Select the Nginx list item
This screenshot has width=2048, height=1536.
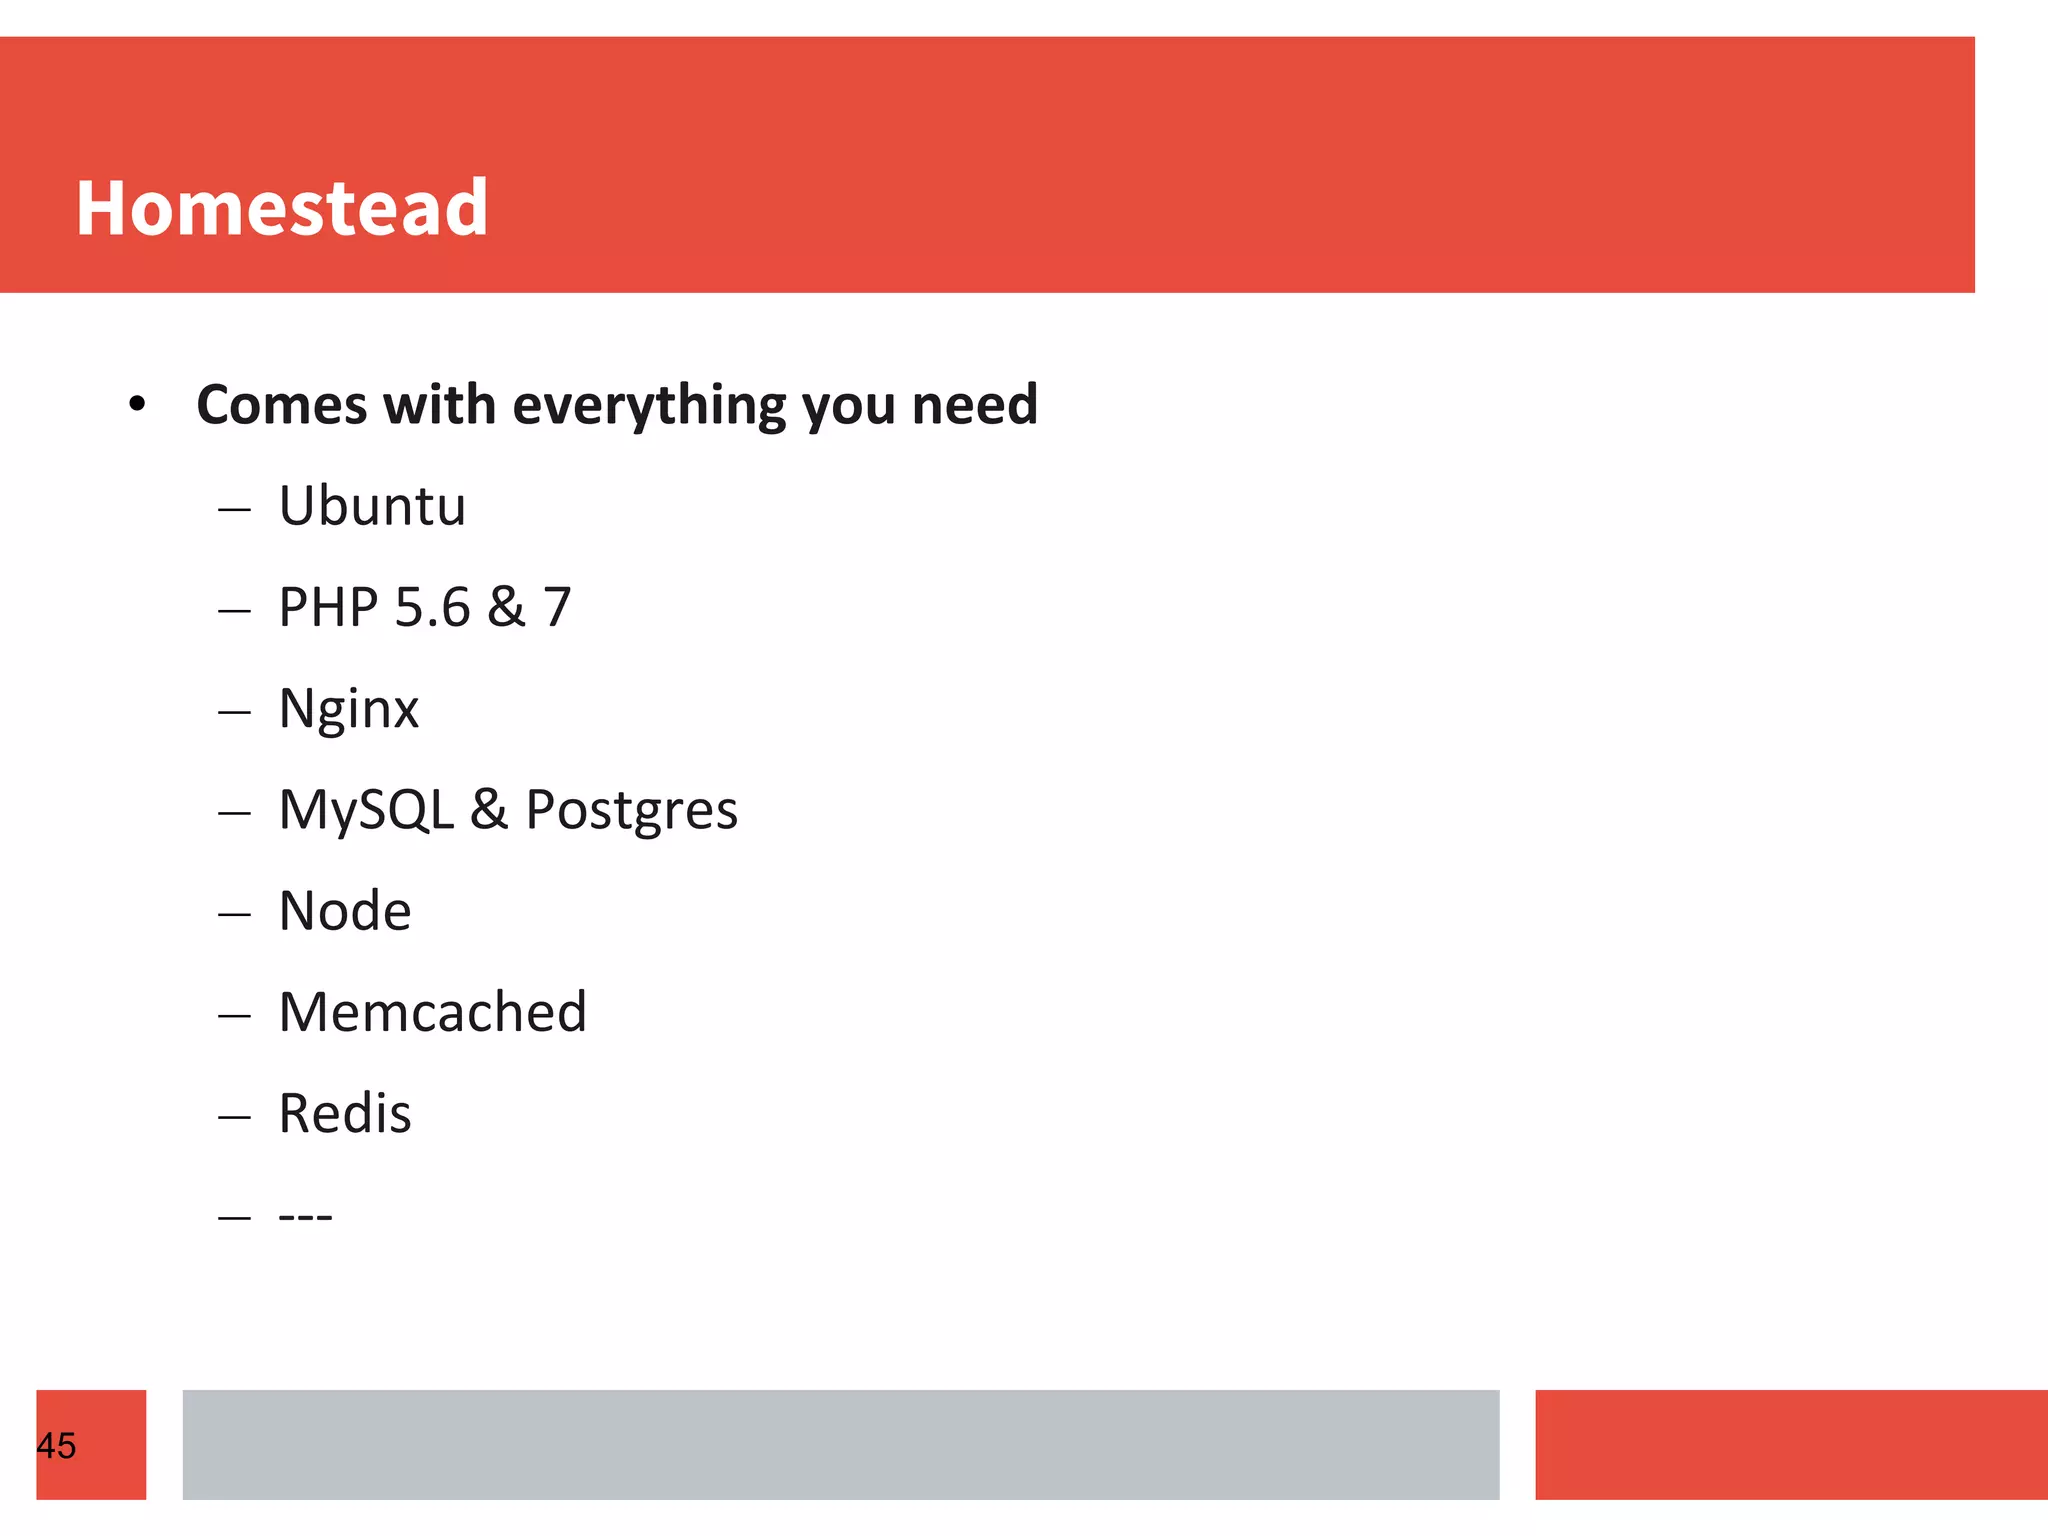tap(349, 711)
